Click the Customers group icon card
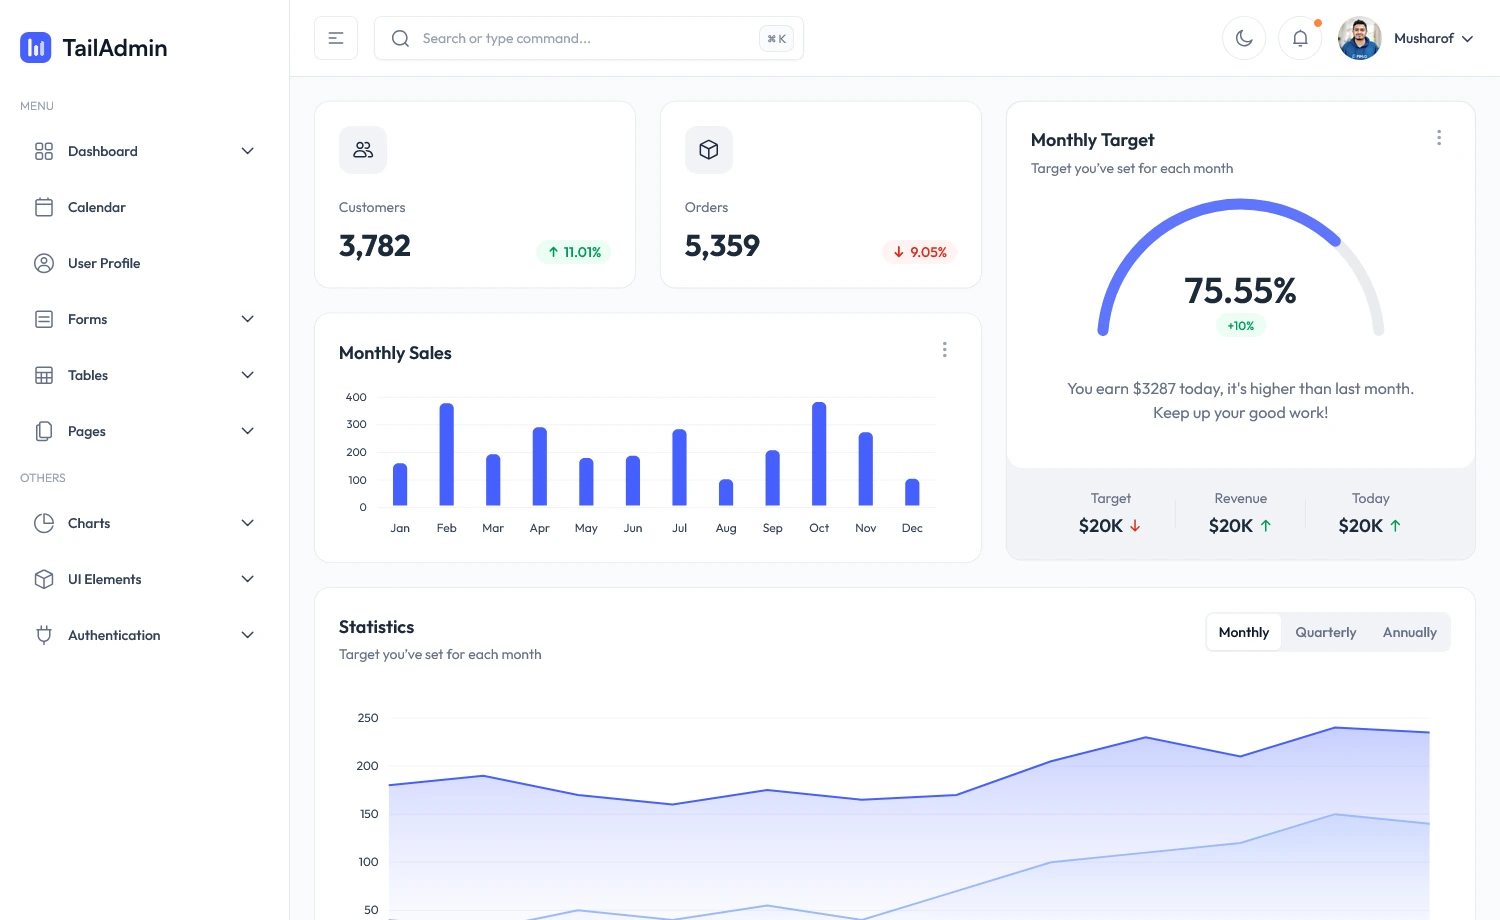 [362, 150]
